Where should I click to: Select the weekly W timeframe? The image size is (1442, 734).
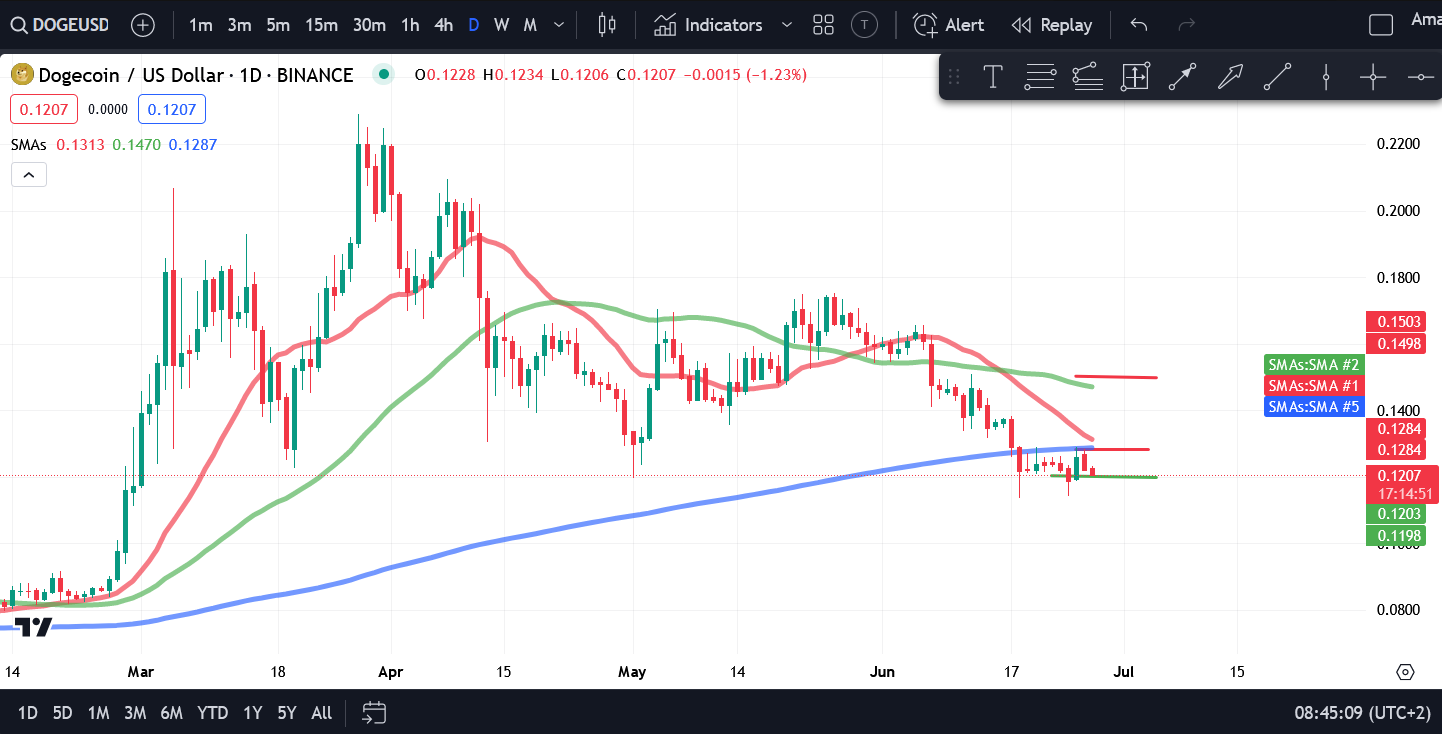click(501, 25)
